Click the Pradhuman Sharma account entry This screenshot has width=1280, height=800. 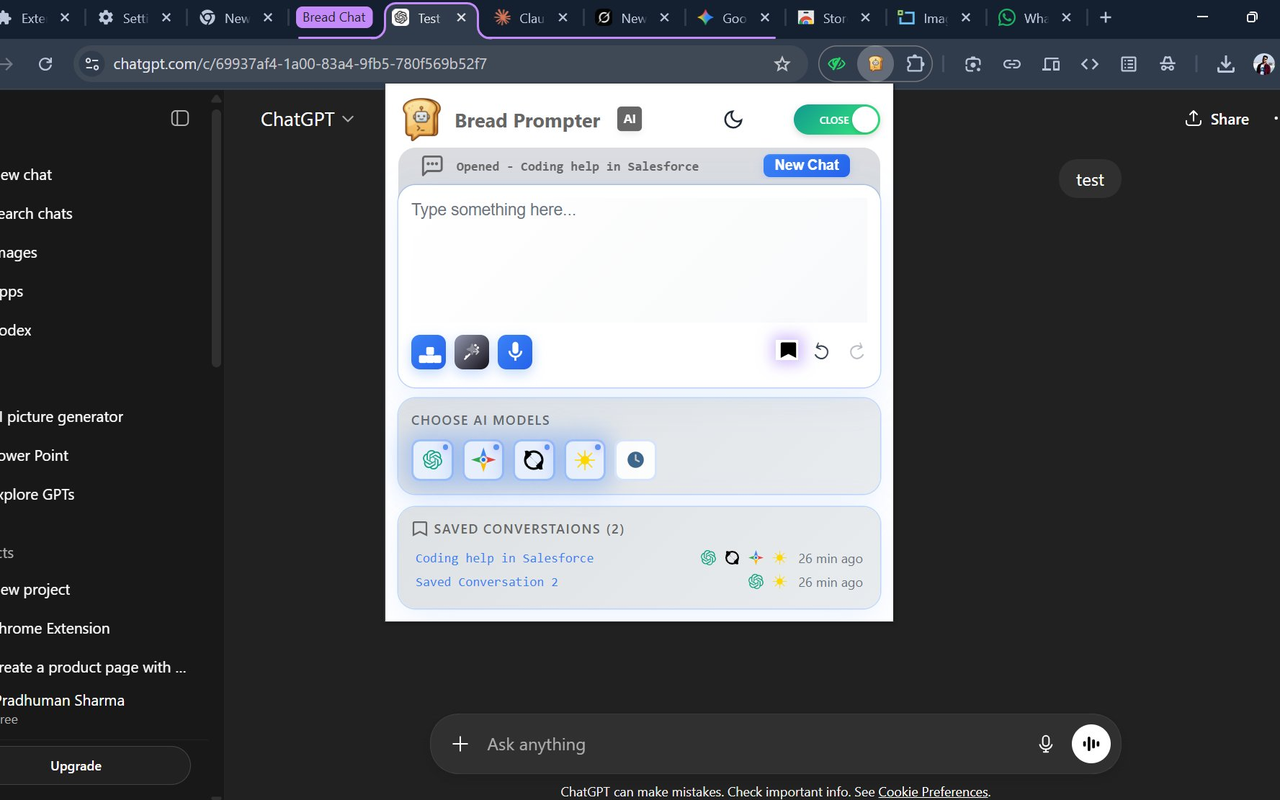62,708
